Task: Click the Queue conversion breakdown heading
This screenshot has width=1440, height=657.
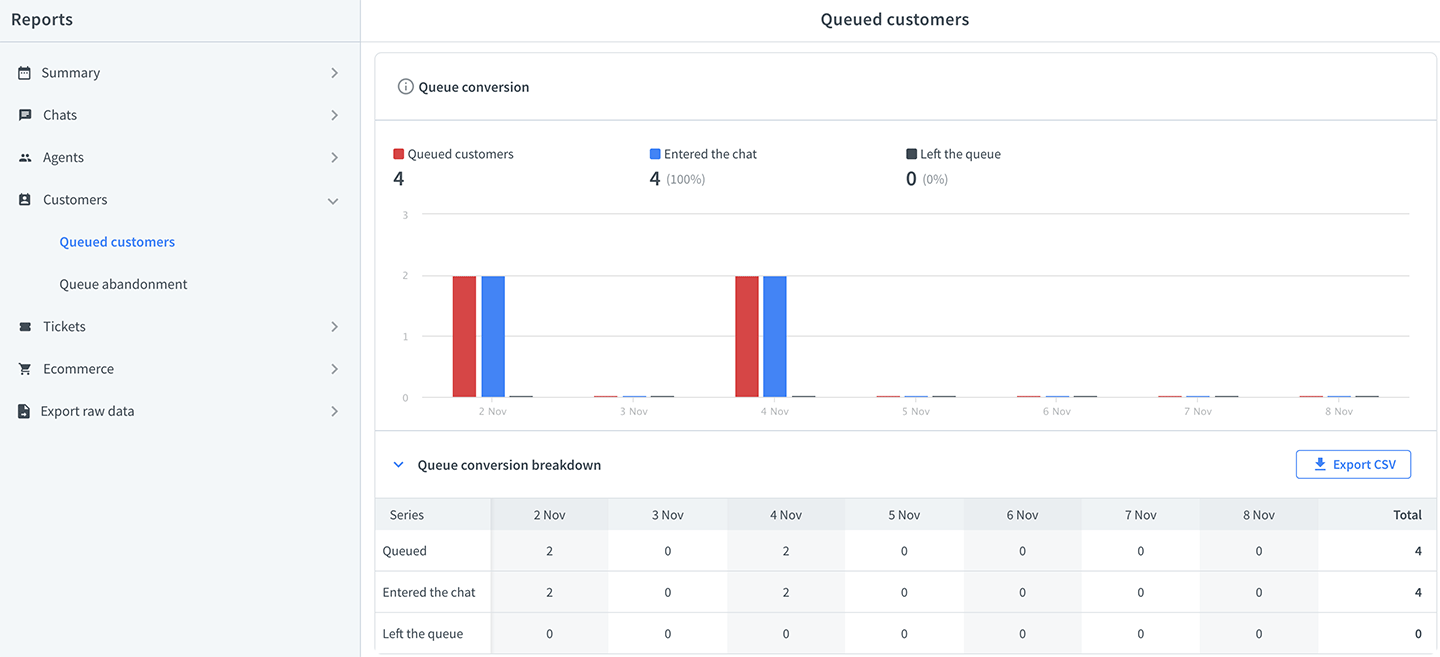Action: click(509, 465)
